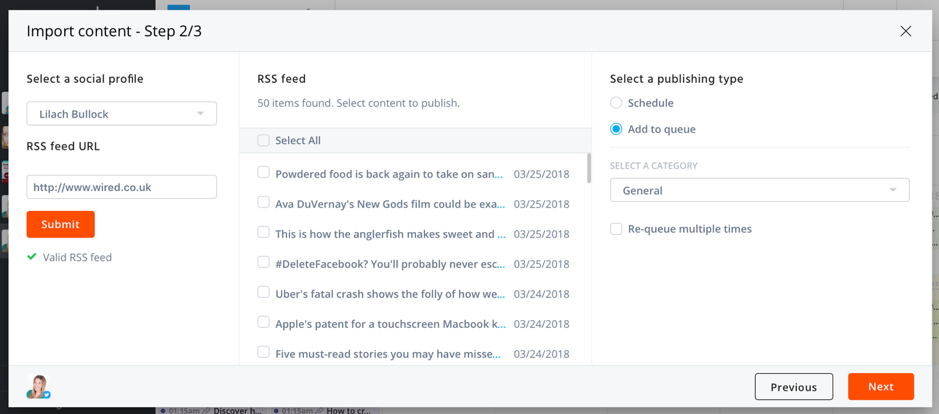Go back with the Previous button
The width and height of the screenshot is (939, 414).
point(793,387)
